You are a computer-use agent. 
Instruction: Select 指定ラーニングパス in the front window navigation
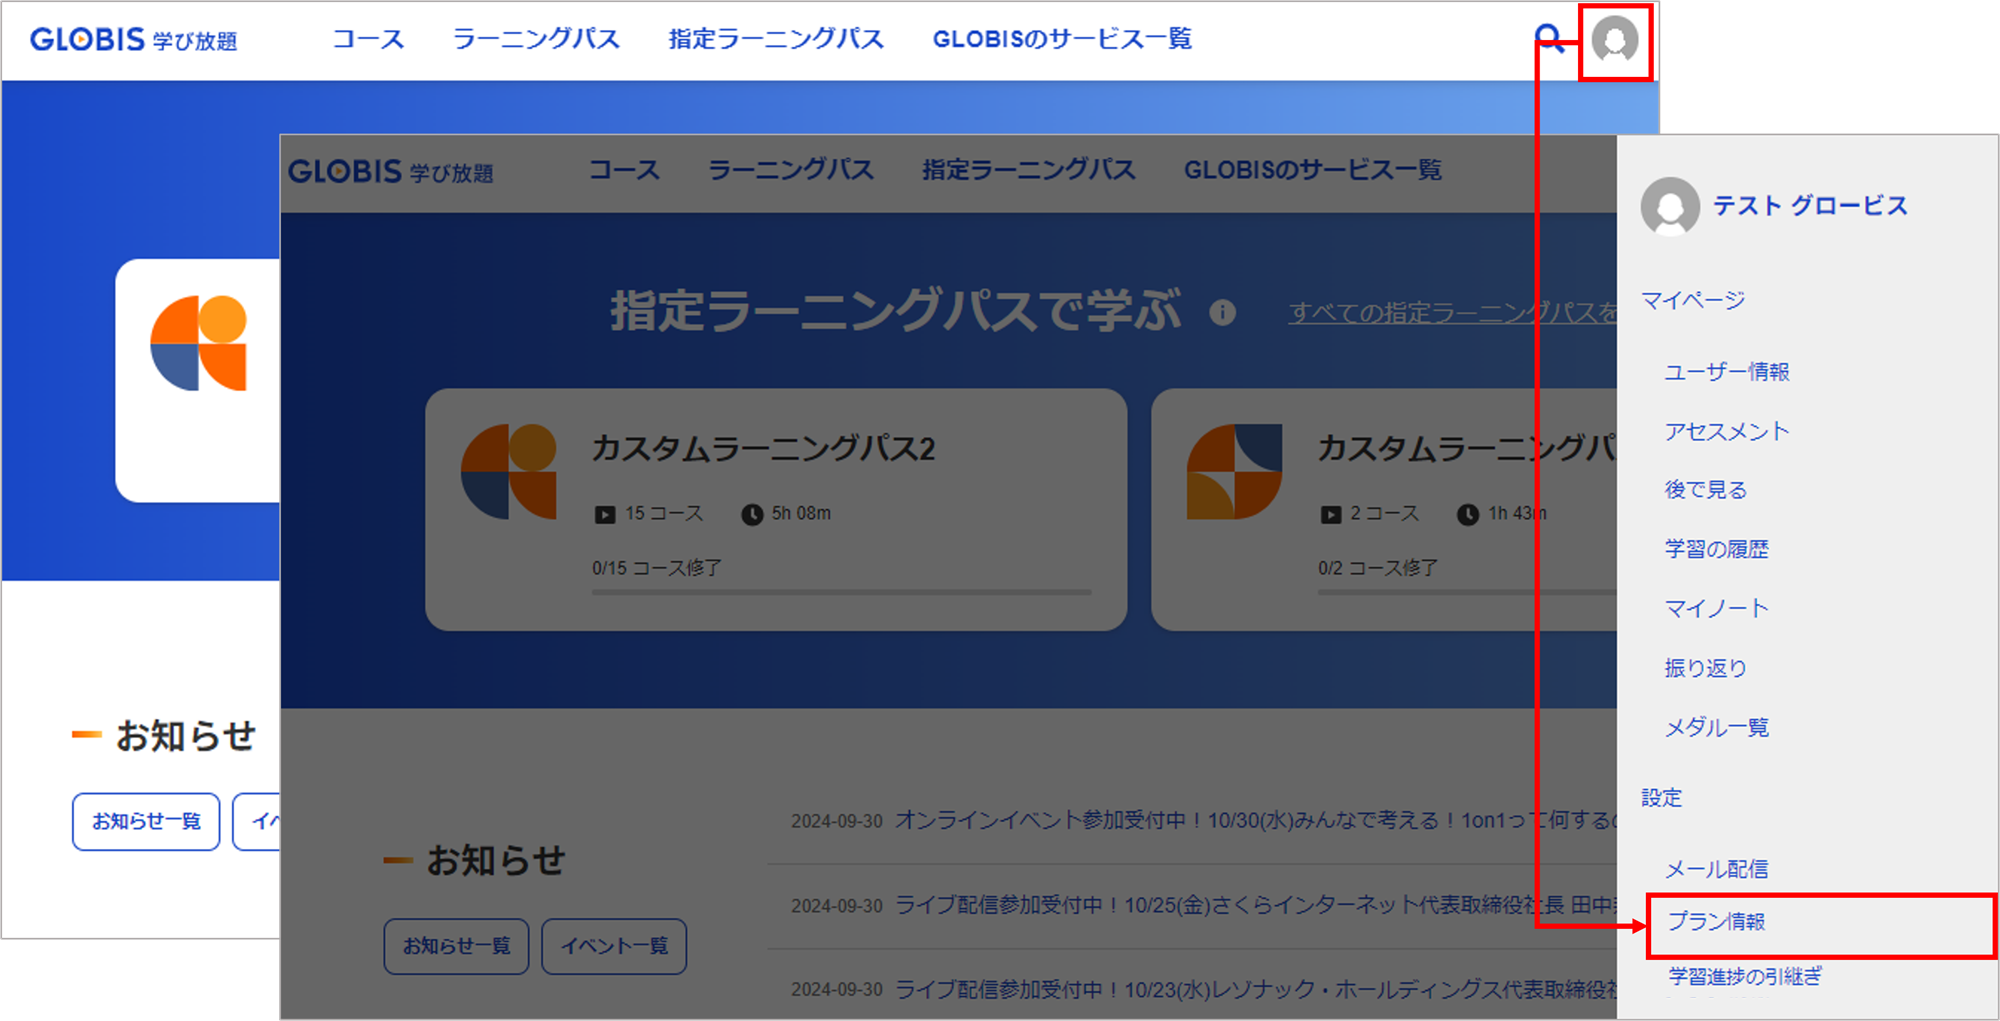(1029, 170)
